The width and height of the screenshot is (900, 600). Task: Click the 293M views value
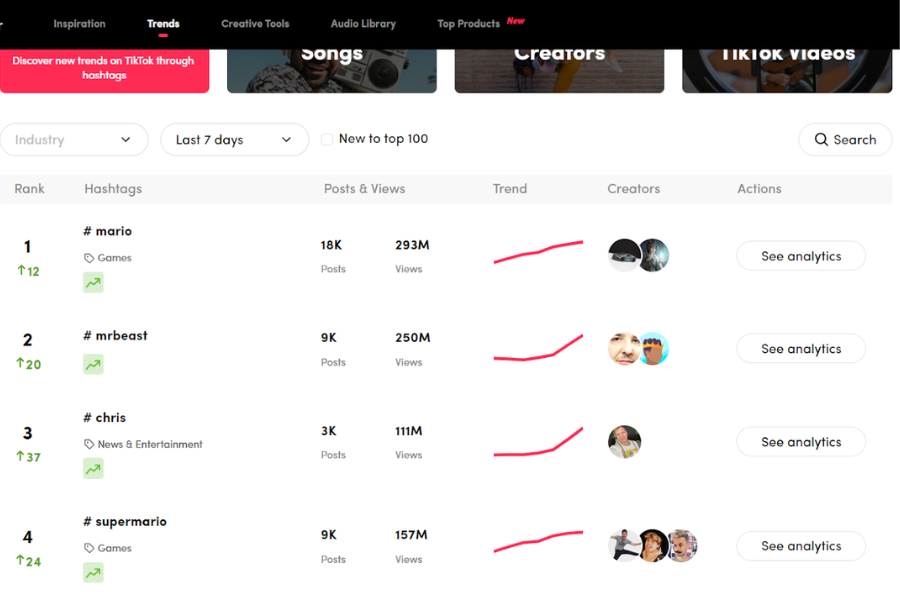tap(412, 245)
